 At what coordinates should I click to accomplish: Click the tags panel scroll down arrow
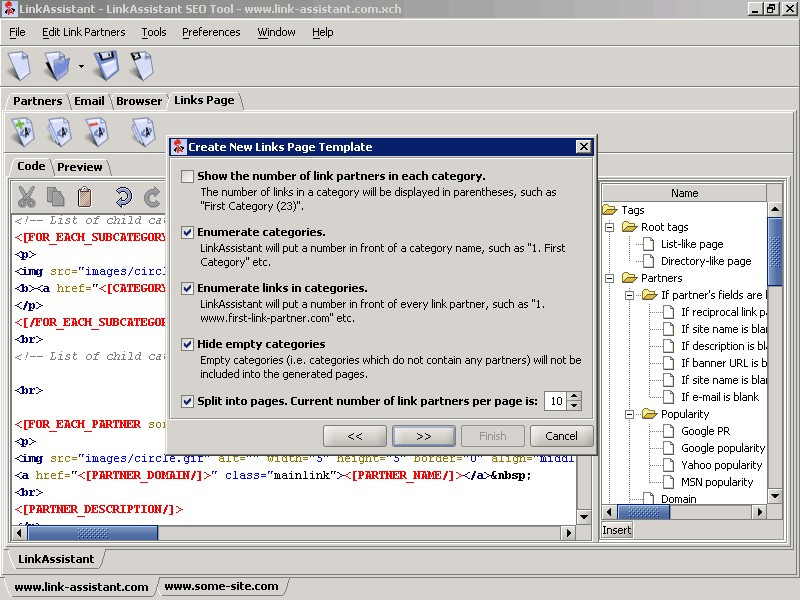pyautogui.click(x=774, y=496)
